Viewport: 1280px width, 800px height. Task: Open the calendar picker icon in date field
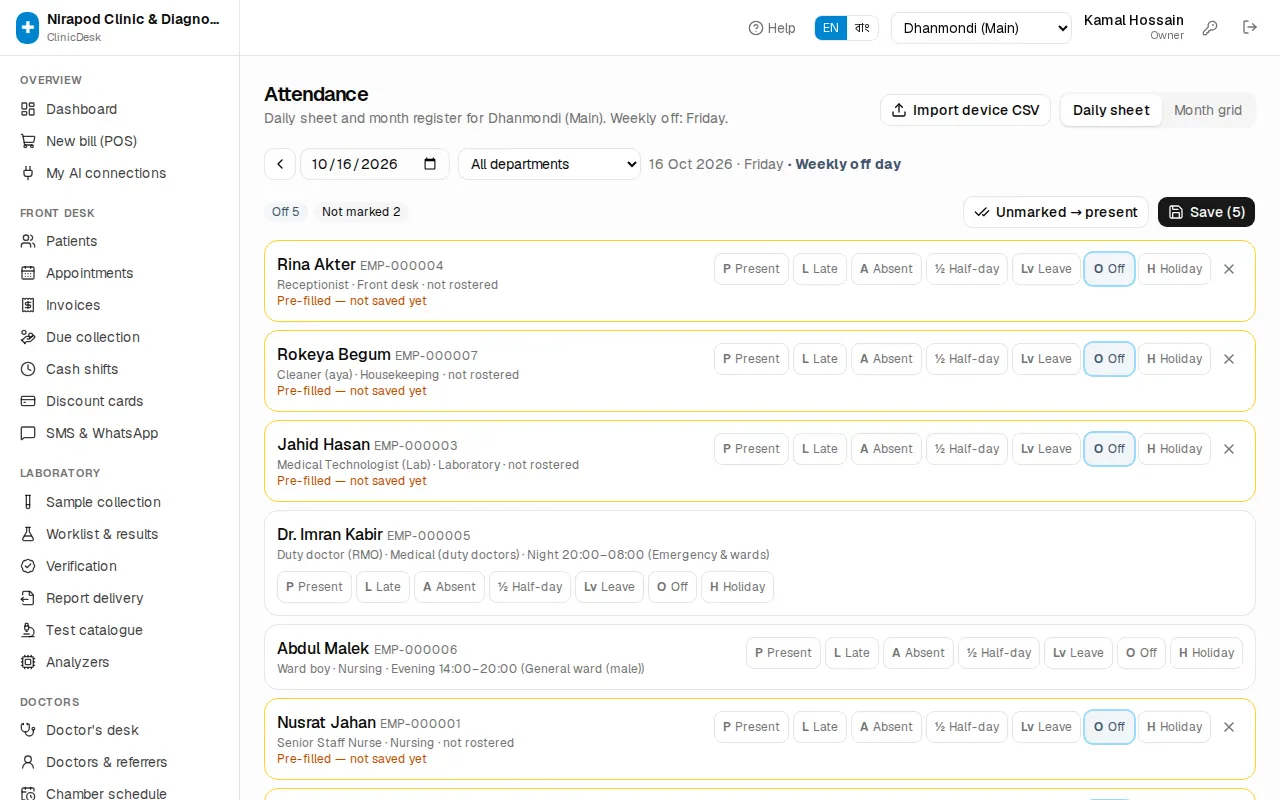click(430, 164)
